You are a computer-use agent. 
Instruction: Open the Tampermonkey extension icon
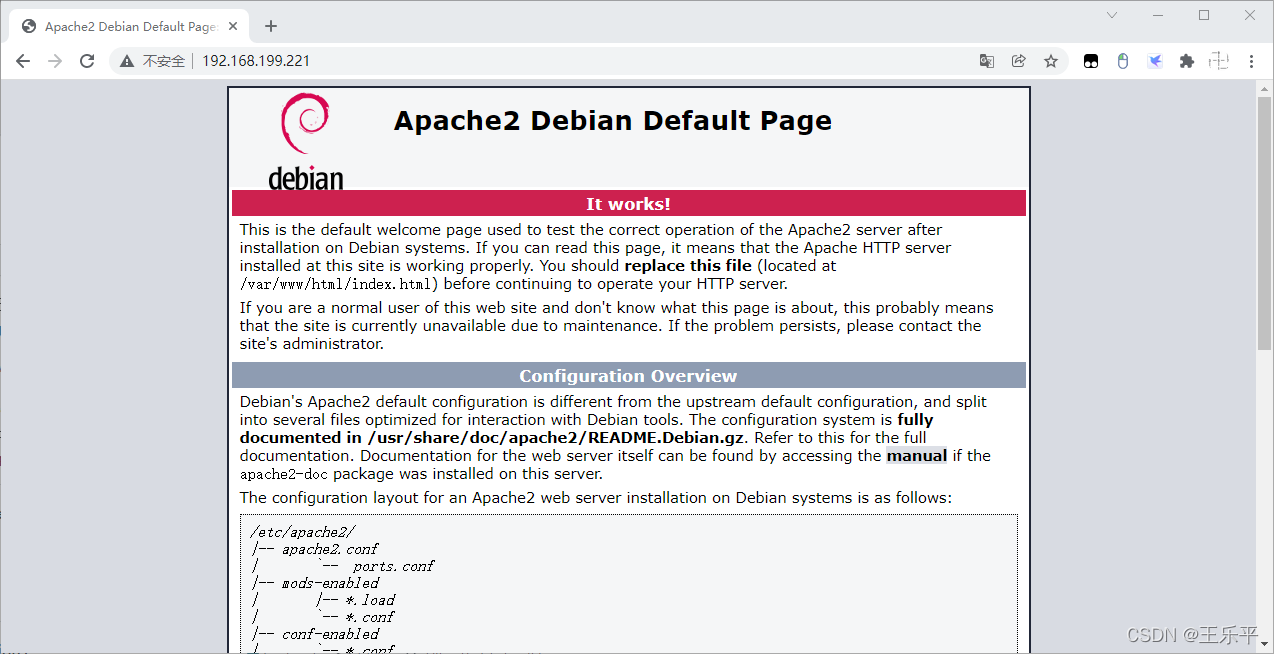pos(1091,61)
